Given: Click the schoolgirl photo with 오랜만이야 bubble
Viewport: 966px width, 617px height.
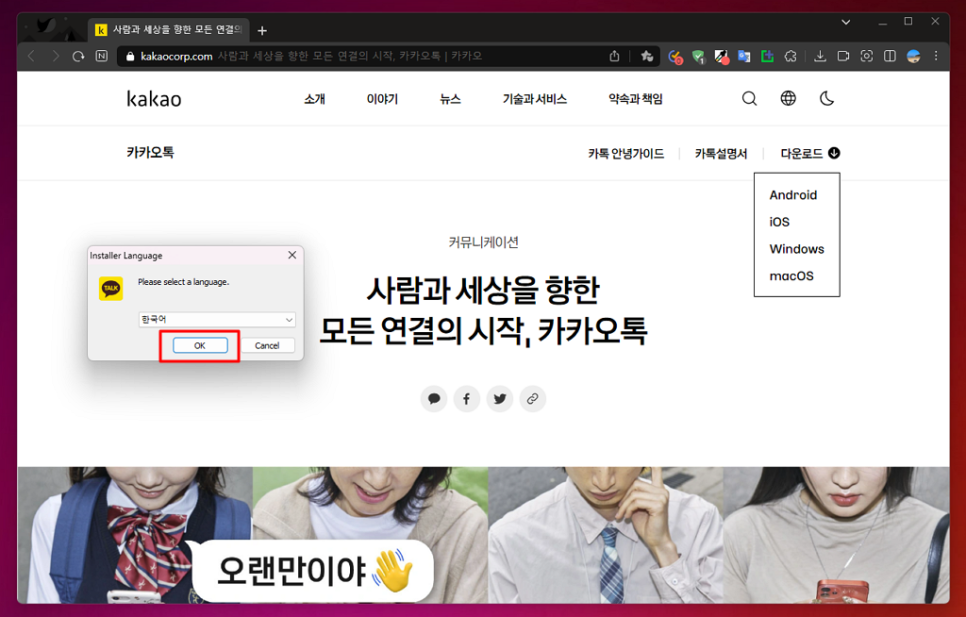Looking at the screenshot, I should [x=135, y=534].
